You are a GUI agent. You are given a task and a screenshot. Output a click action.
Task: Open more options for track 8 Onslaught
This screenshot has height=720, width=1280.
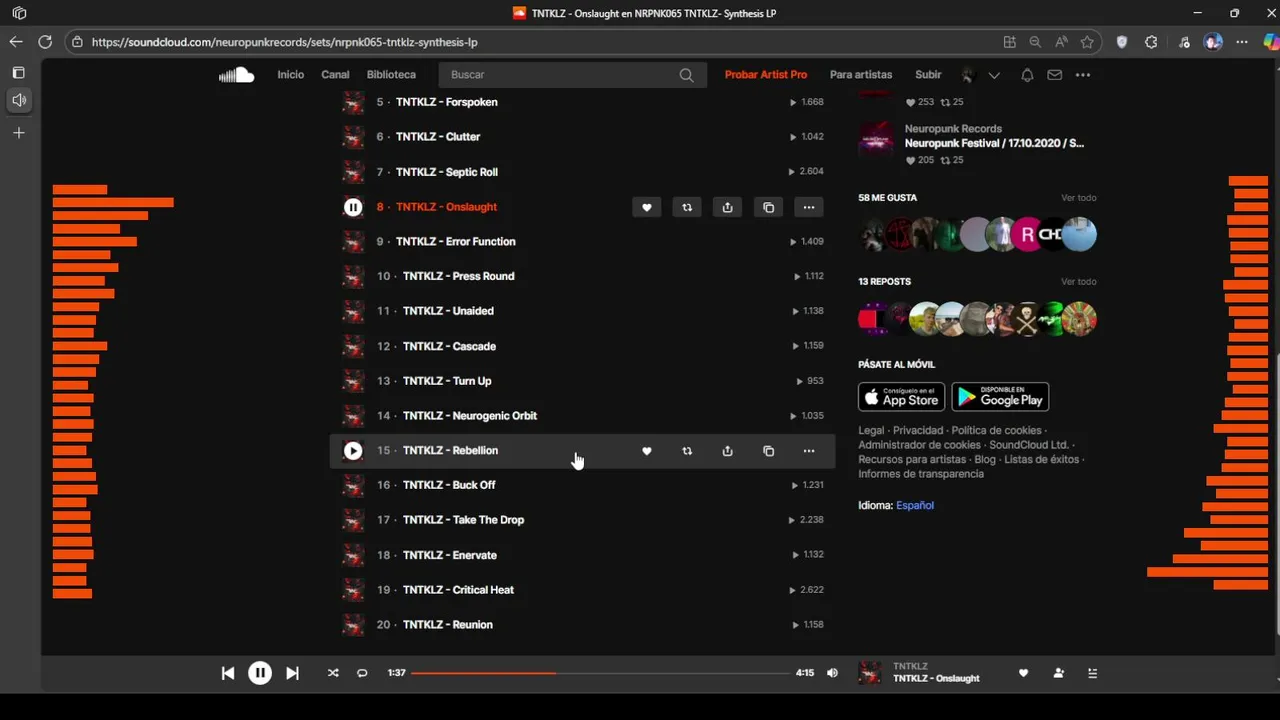[x=808, y=207]
